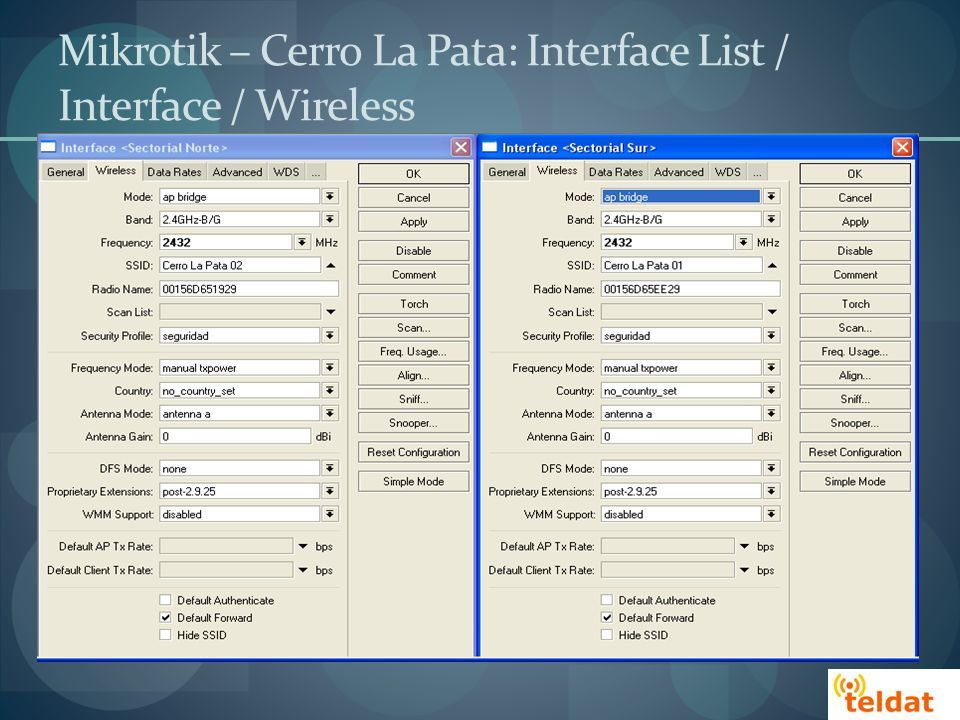Screen dimensions: 960x720
Task: Open Country dropdown in Sectorial Norte
Action: pyautogui.click(x=330, y=391)
